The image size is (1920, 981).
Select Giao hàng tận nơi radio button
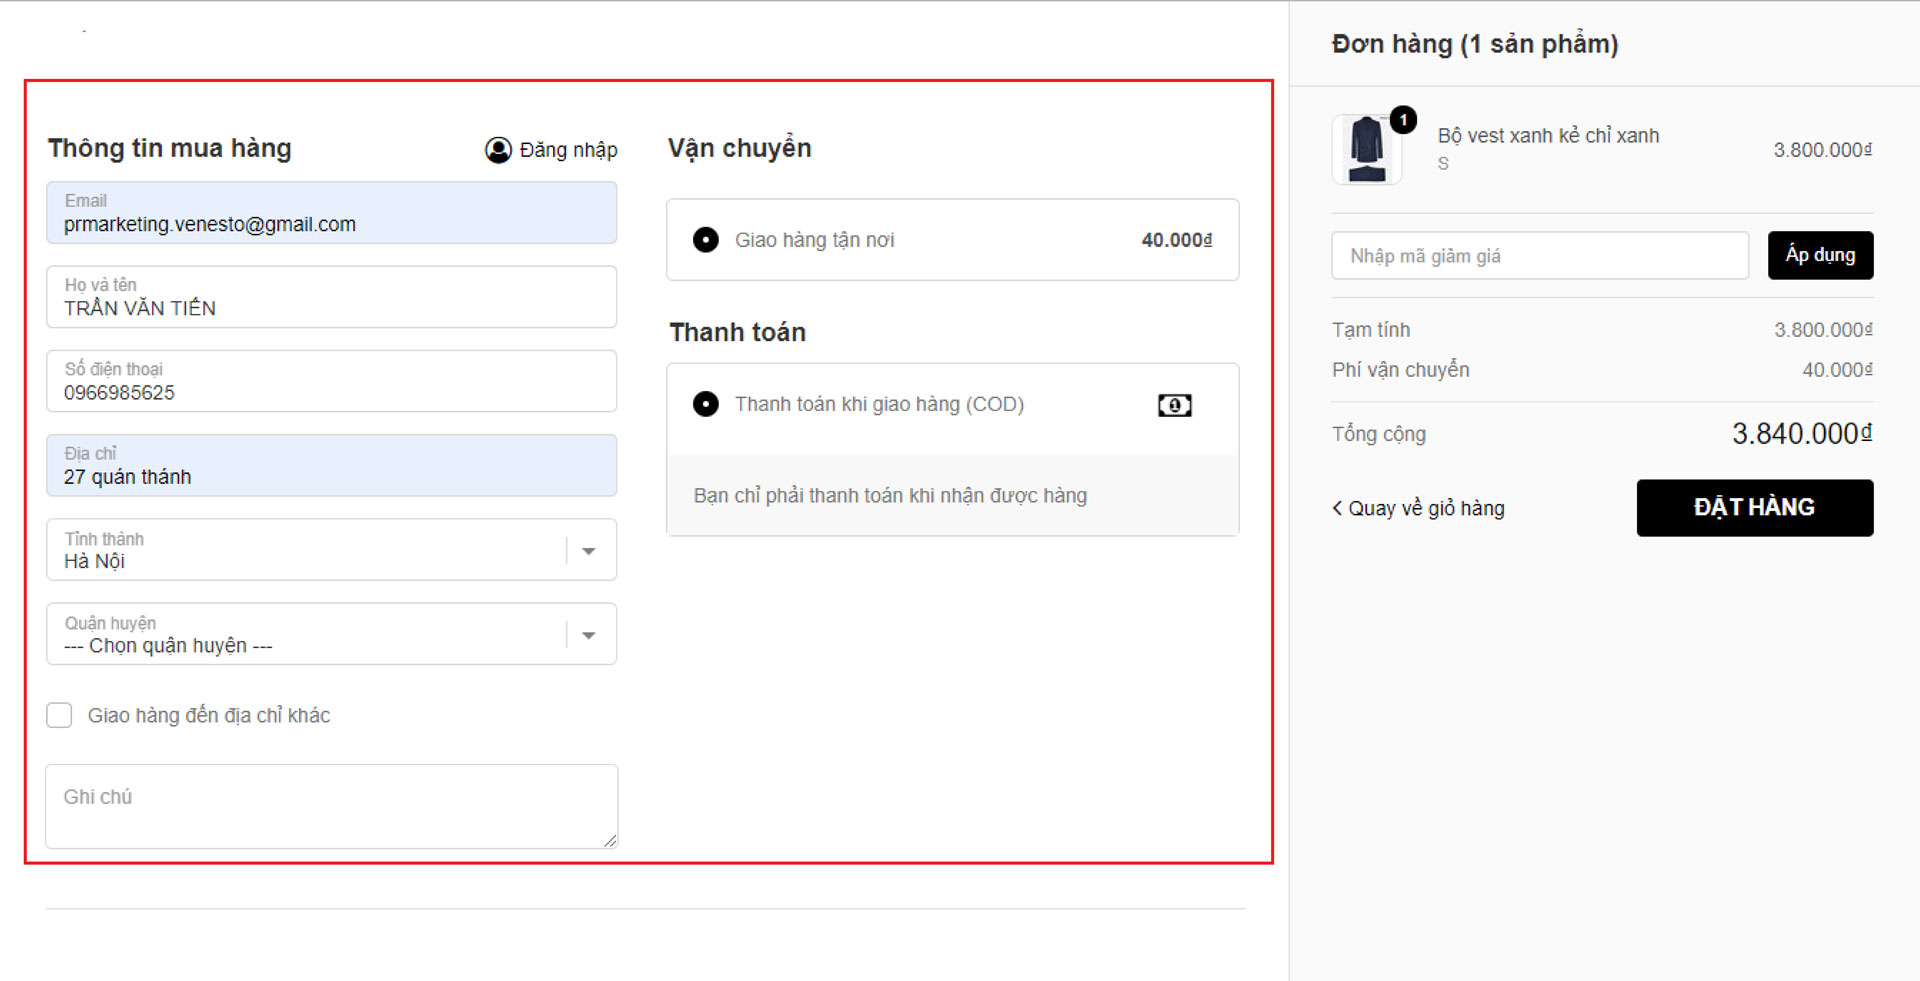coord(706,240)
